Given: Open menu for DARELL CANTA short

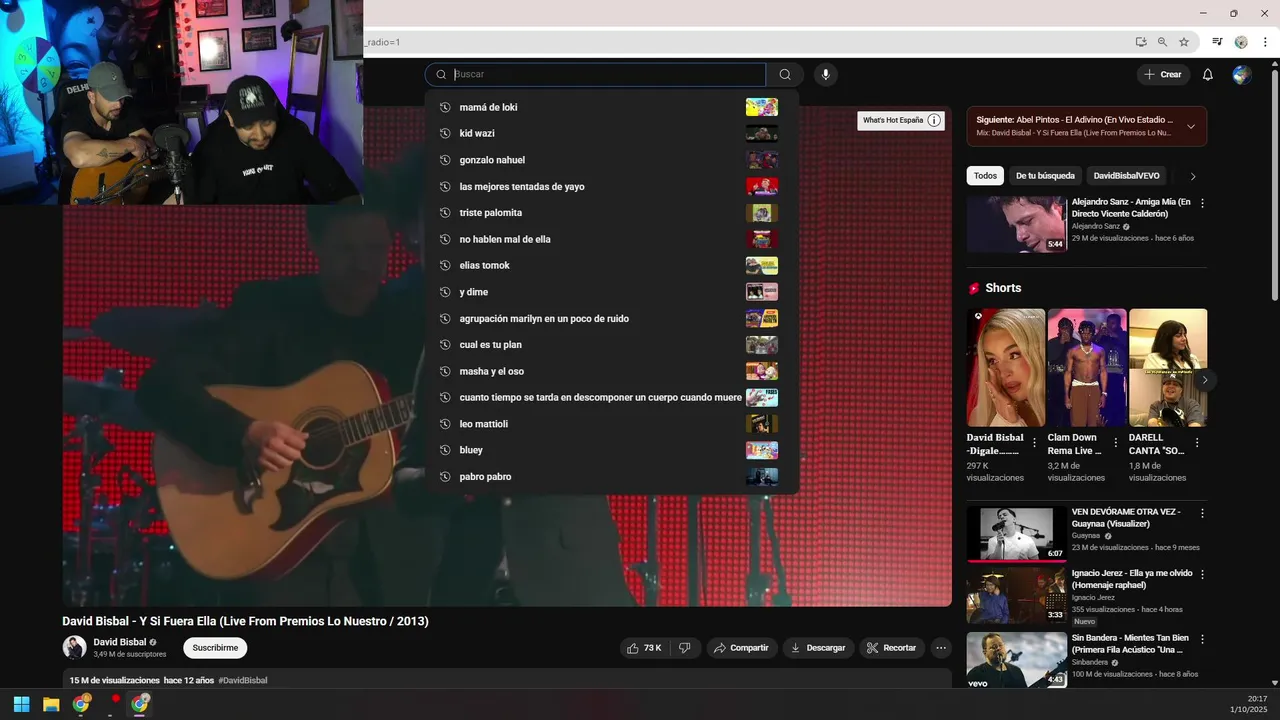Looking at the screenshot, I should (1197, 442).
